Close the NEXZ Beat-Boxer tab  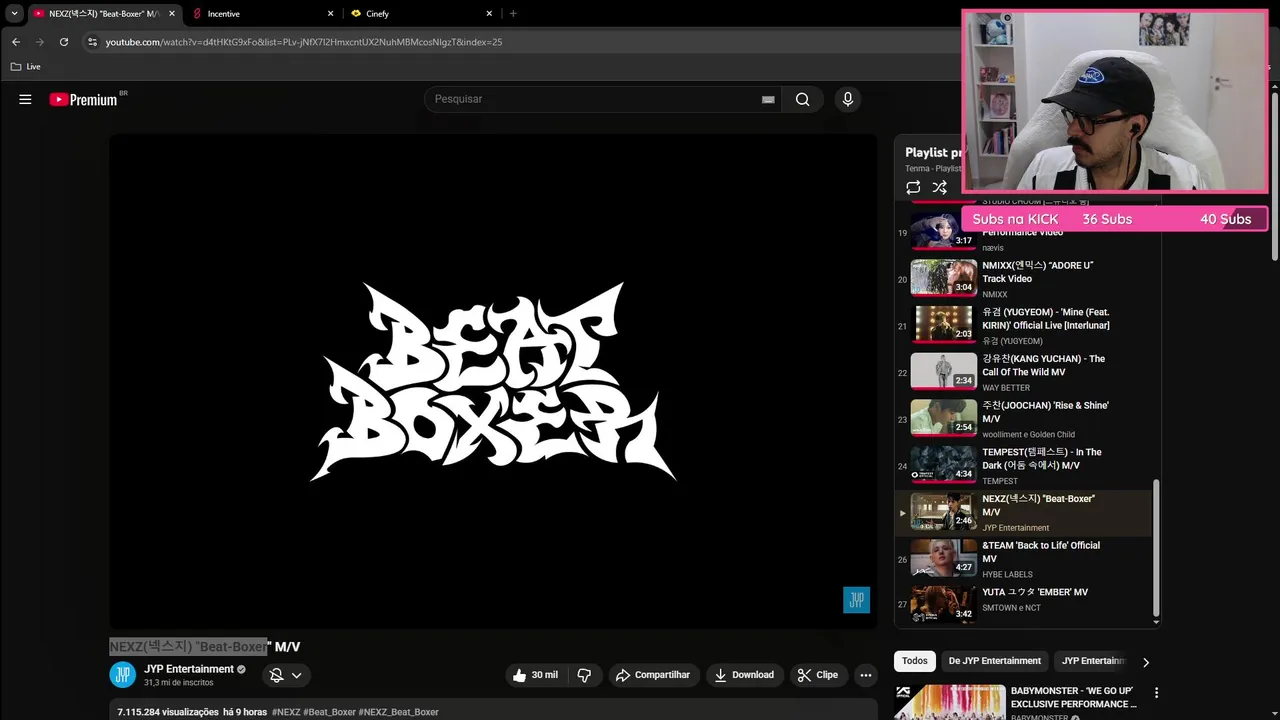pos(171,14)
